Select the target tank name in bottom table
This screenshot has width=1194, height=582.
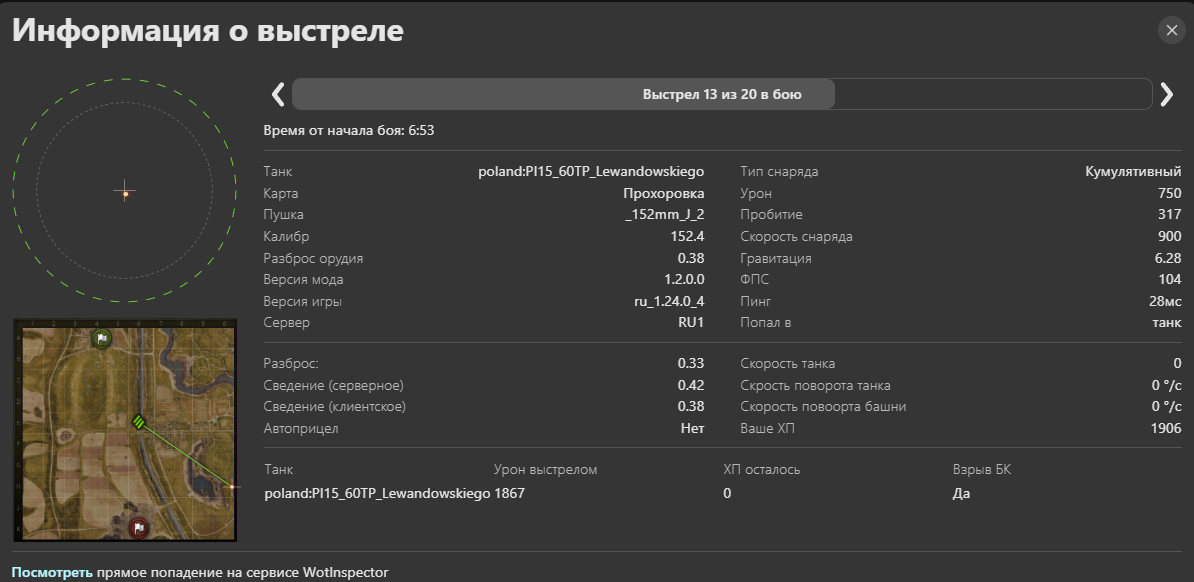[x=377, y=493]
